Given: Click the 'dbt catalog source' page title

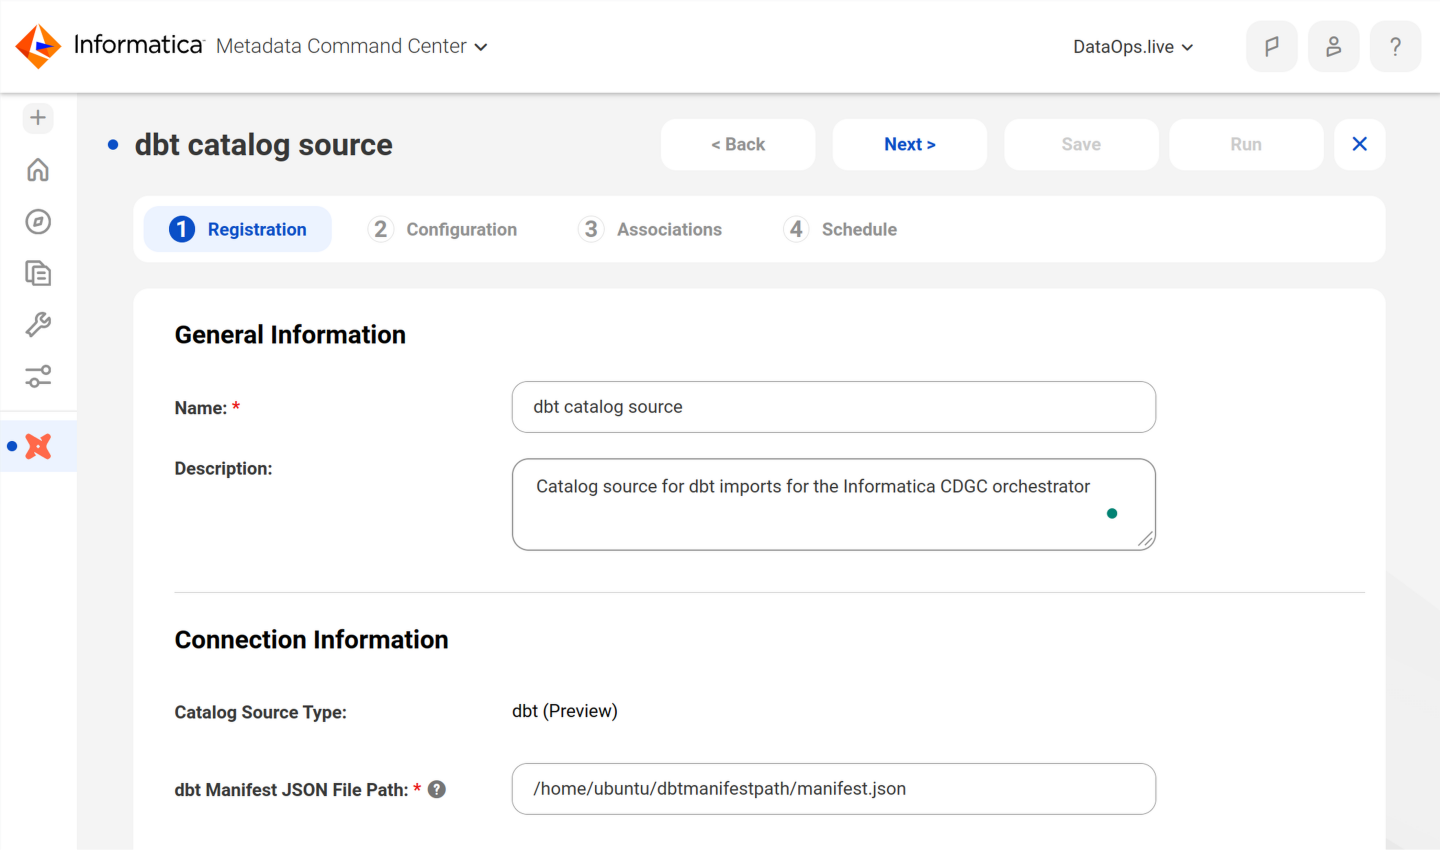Looking at the screenshot, I should [x=264, y=145].
